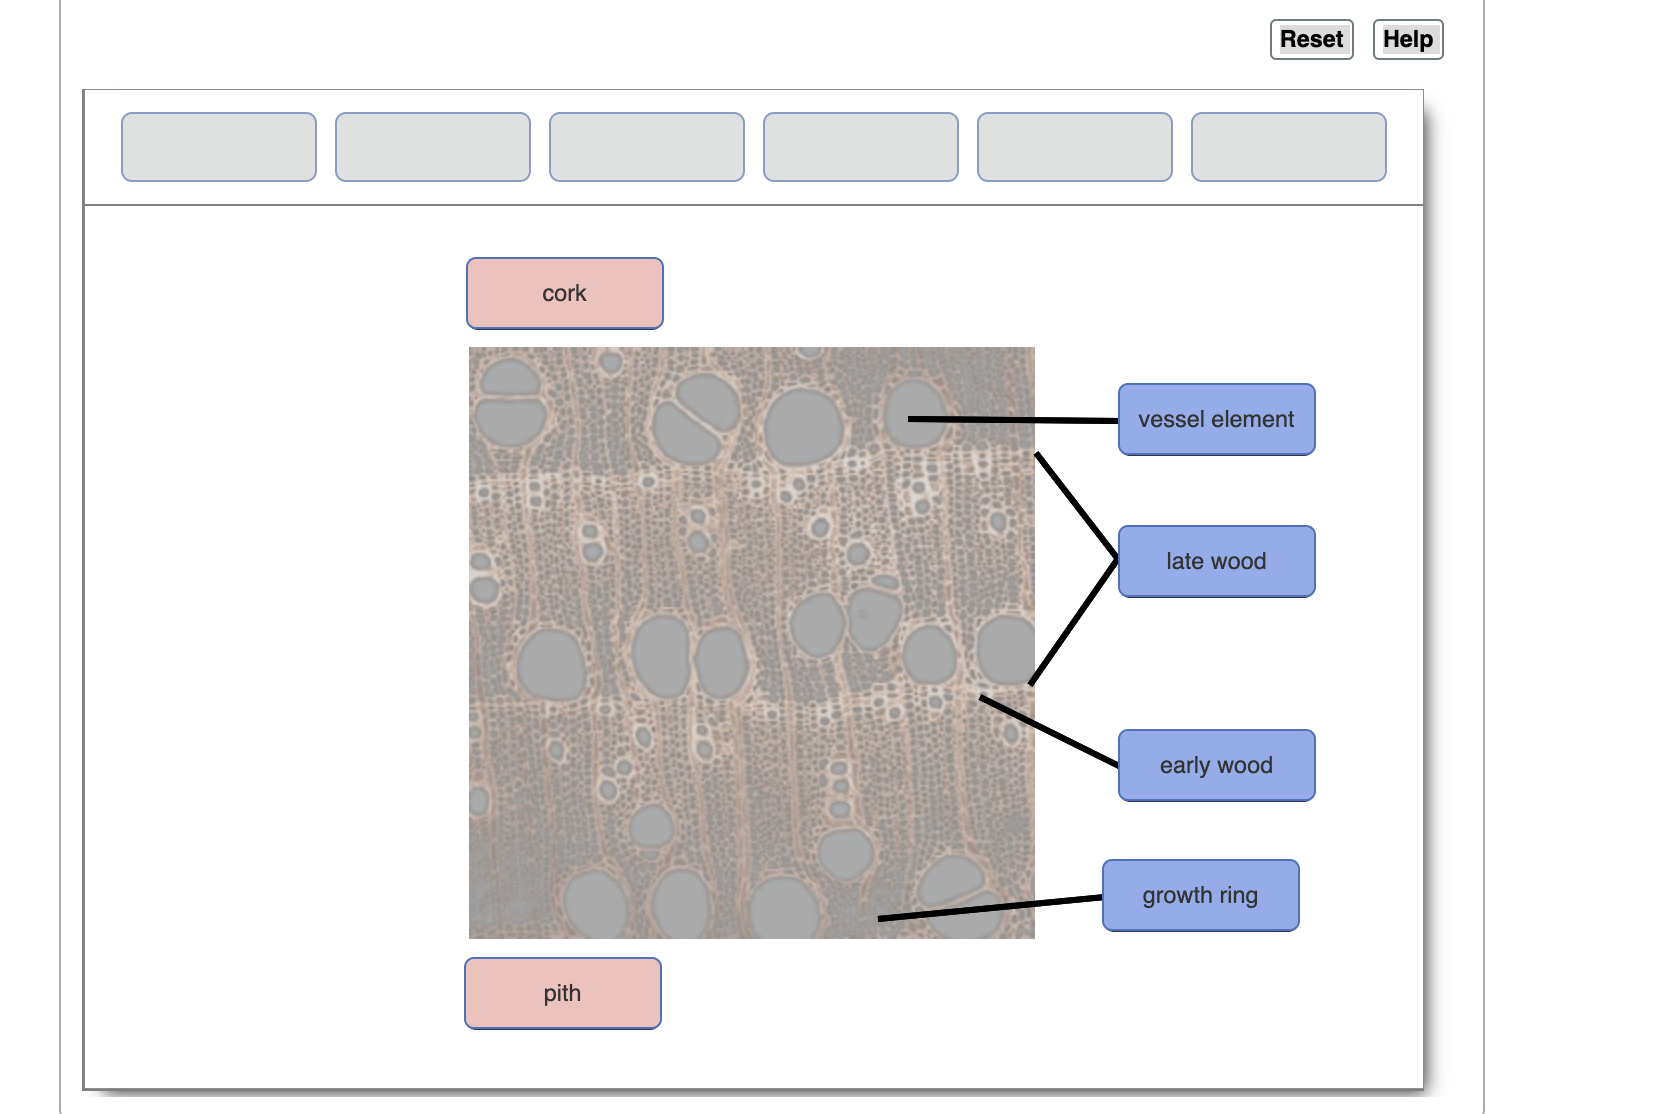The image size is (1680, 1114).
Task: Click the wood cross-section micrograph image
Action: pos(750,640)
